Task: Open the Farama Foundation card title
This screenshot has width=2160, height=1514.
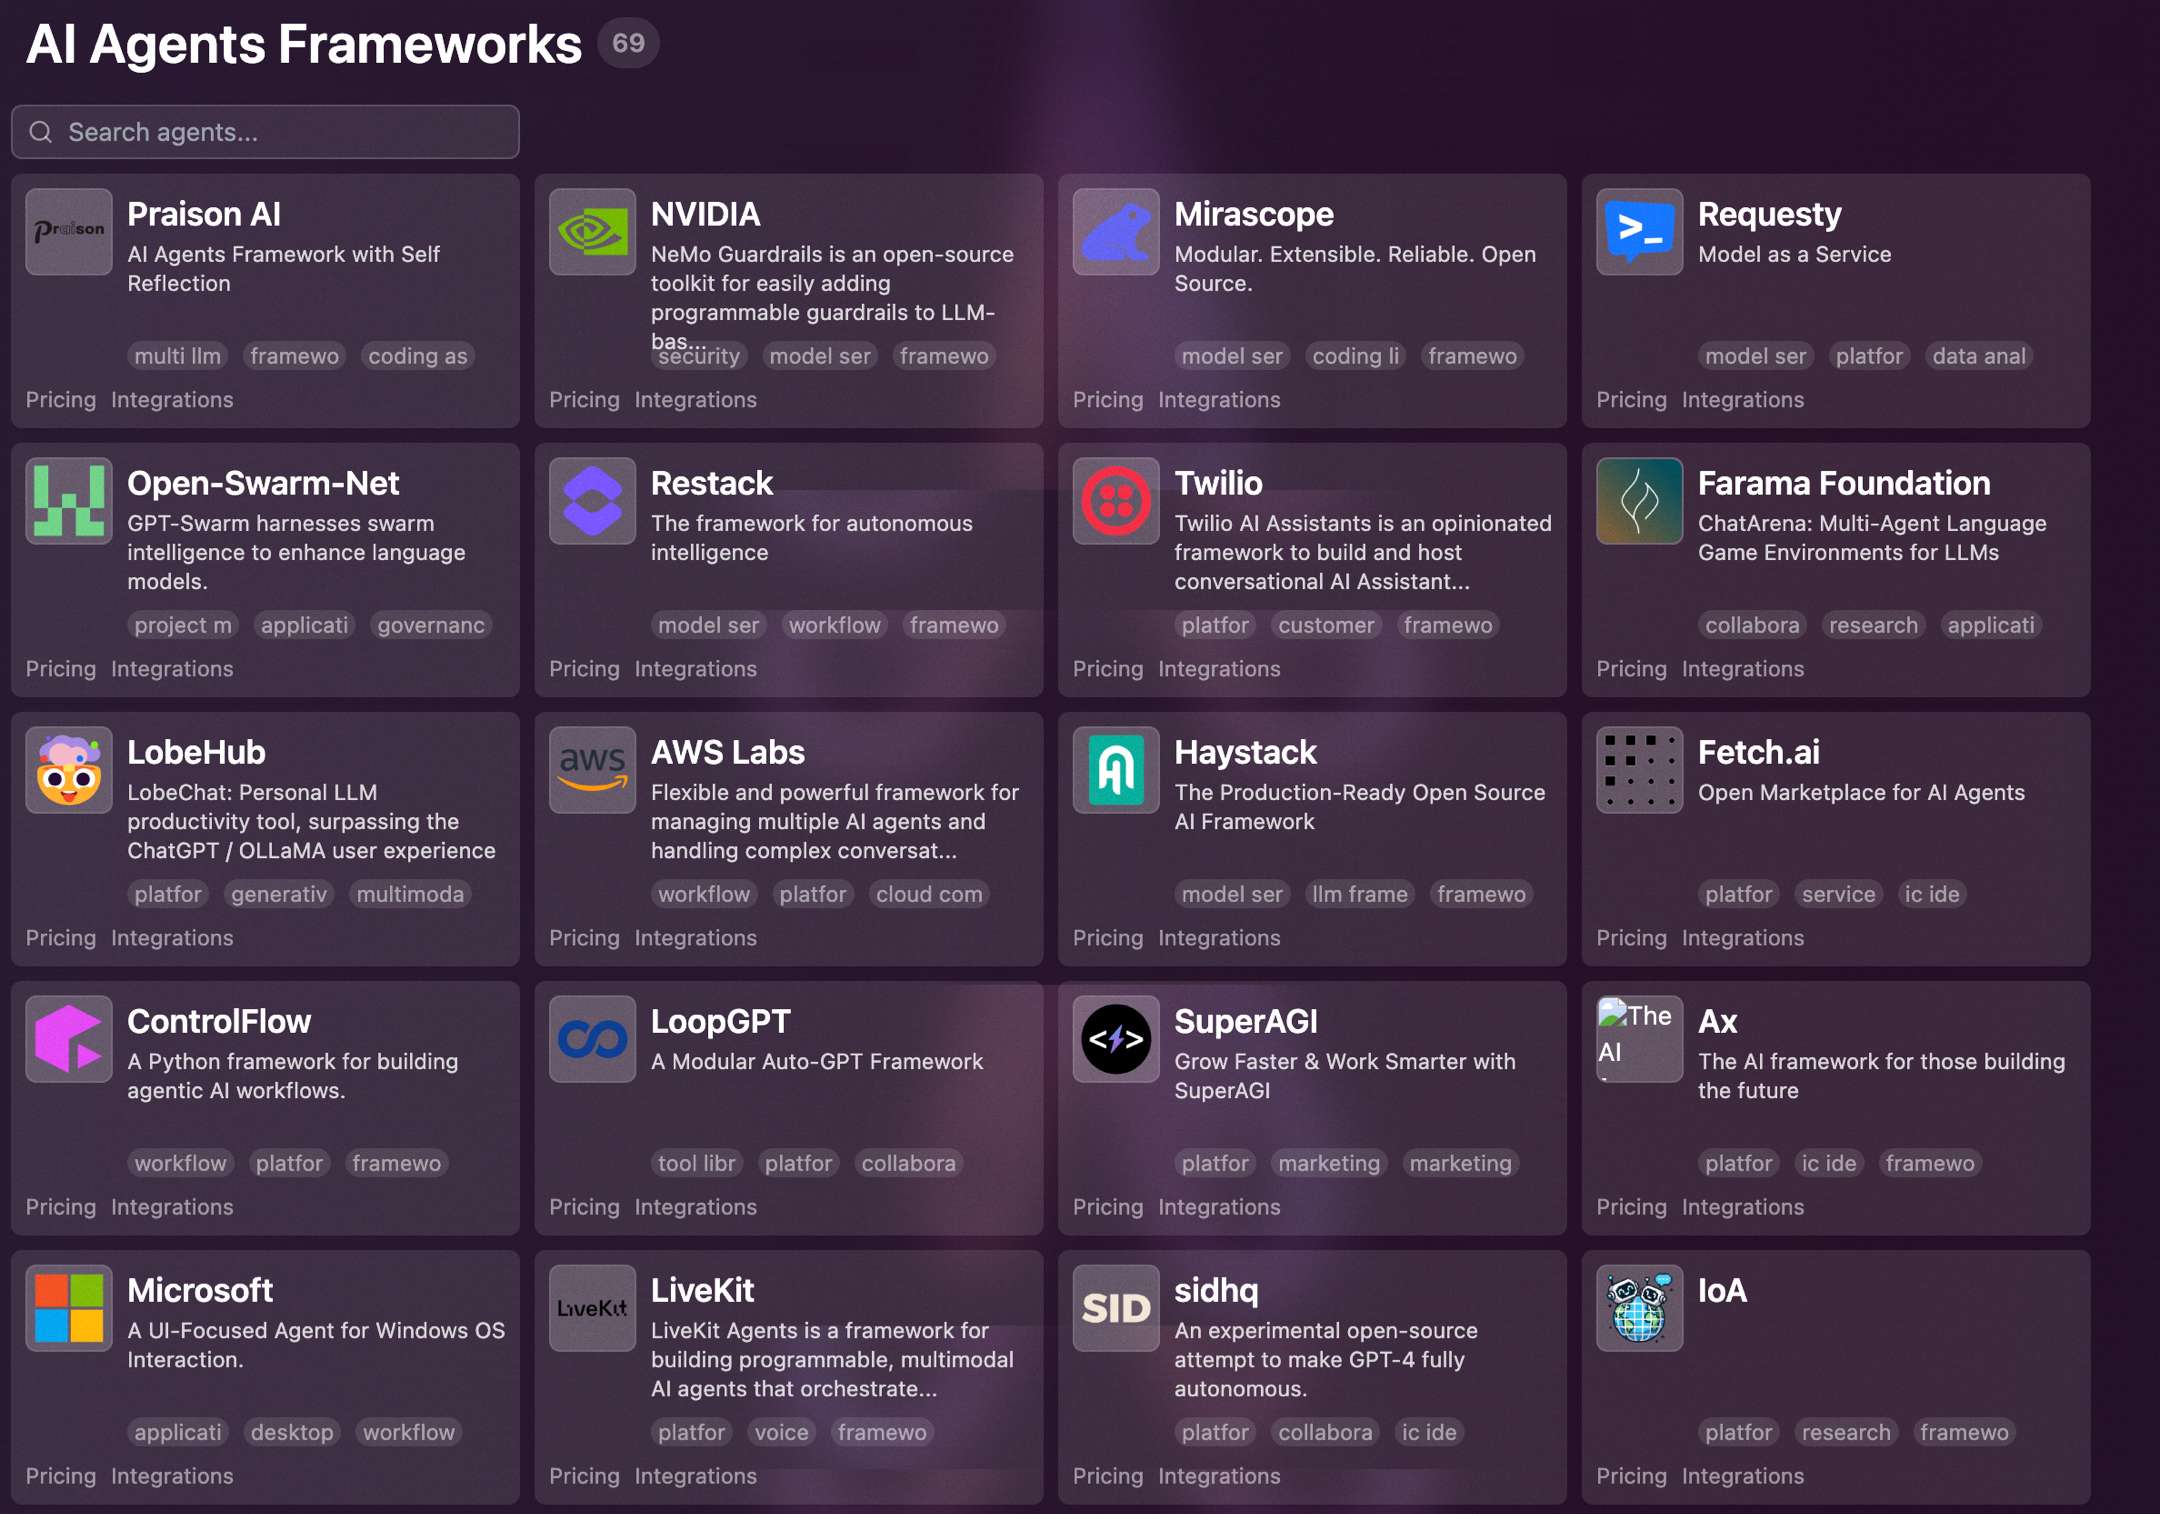Action: 1843,483
